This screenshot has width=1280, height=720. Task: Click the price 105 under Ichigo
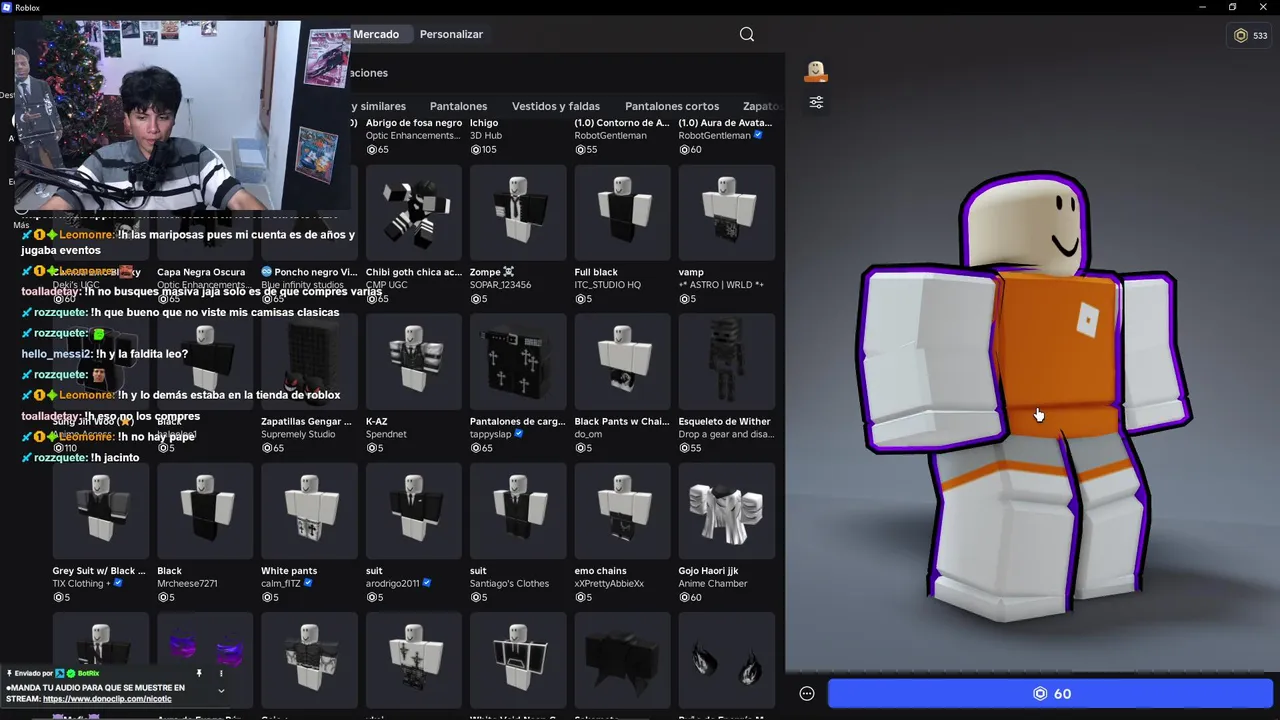point(483,150)
